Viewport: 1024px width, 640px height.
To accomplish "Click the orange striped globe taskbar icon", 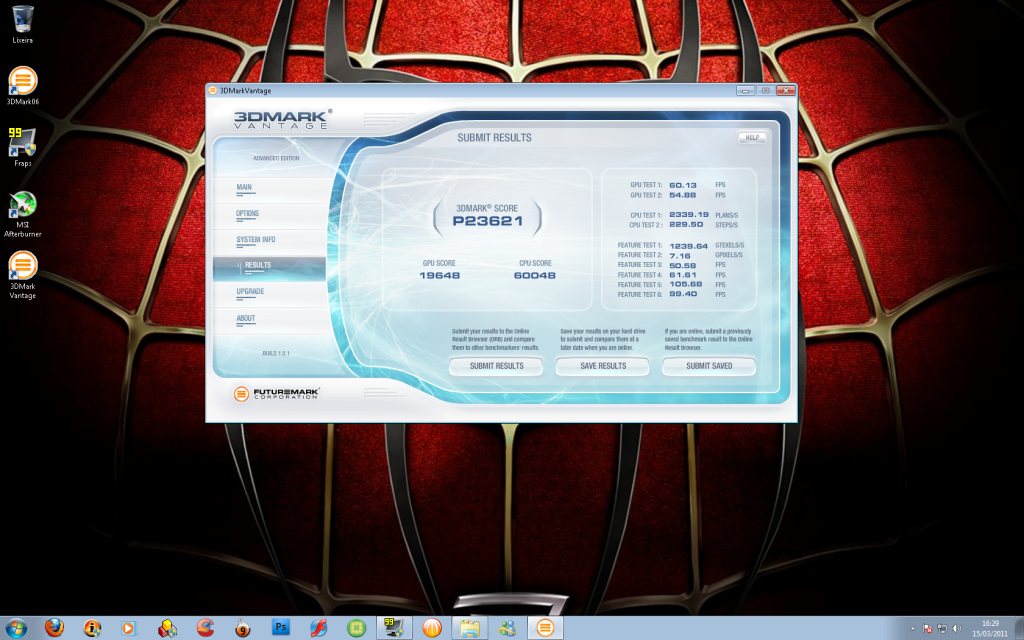I will tap(432, 628).
